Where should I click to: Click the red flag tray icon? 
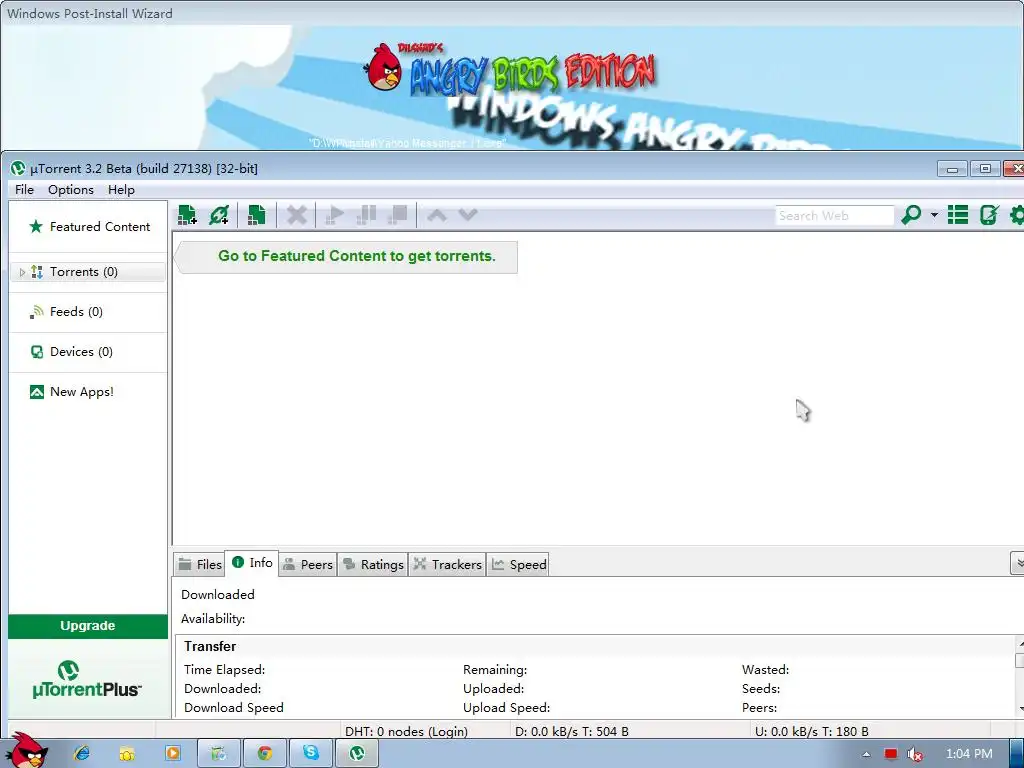891,754
